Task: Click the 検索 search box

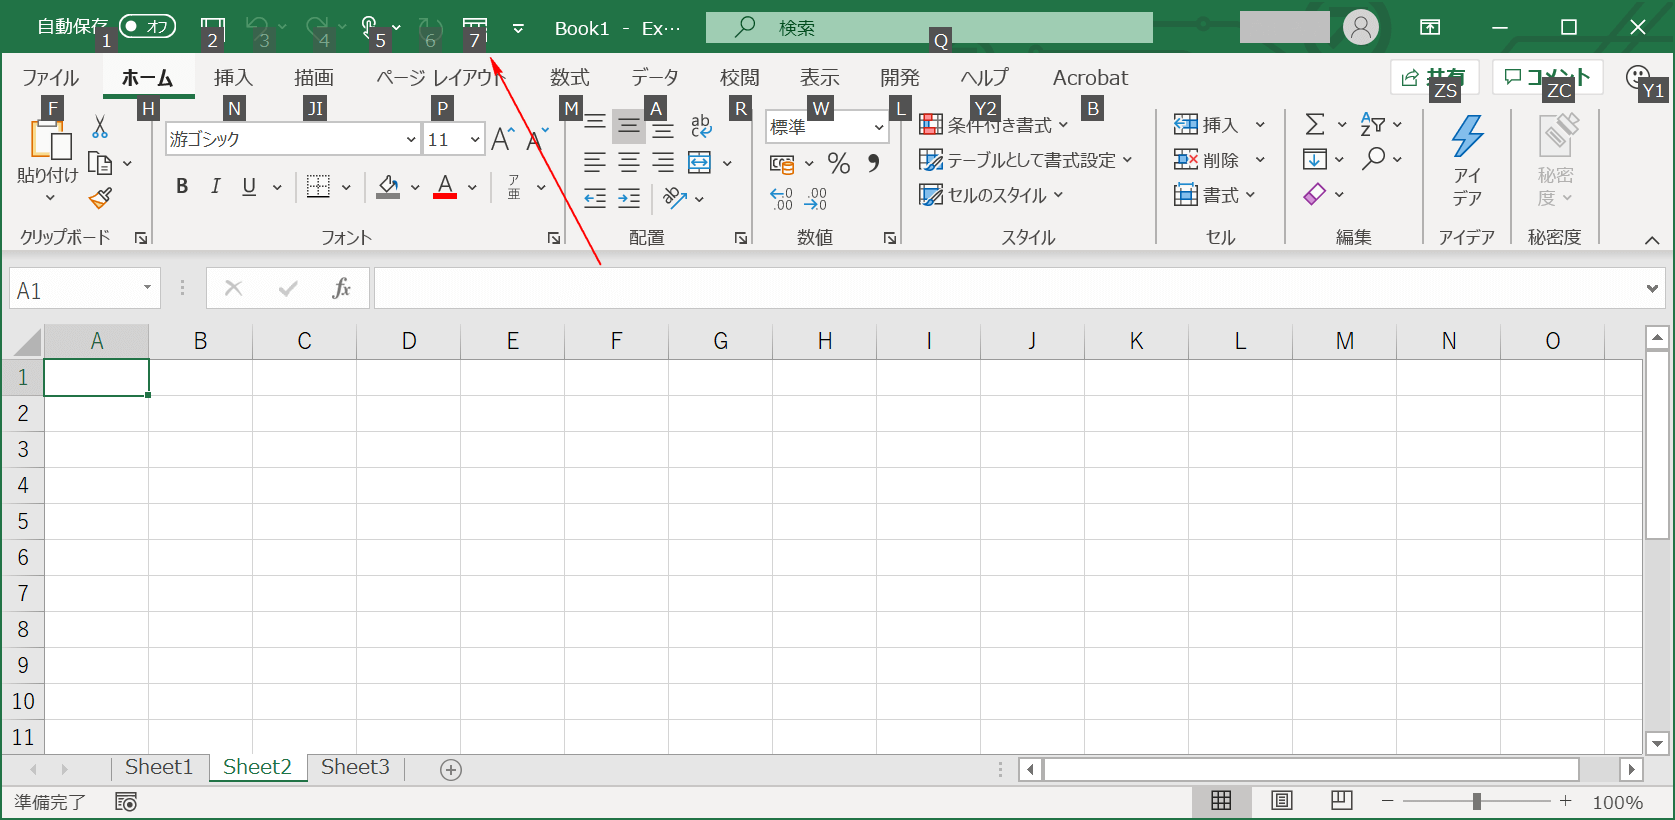Action: 928,28
